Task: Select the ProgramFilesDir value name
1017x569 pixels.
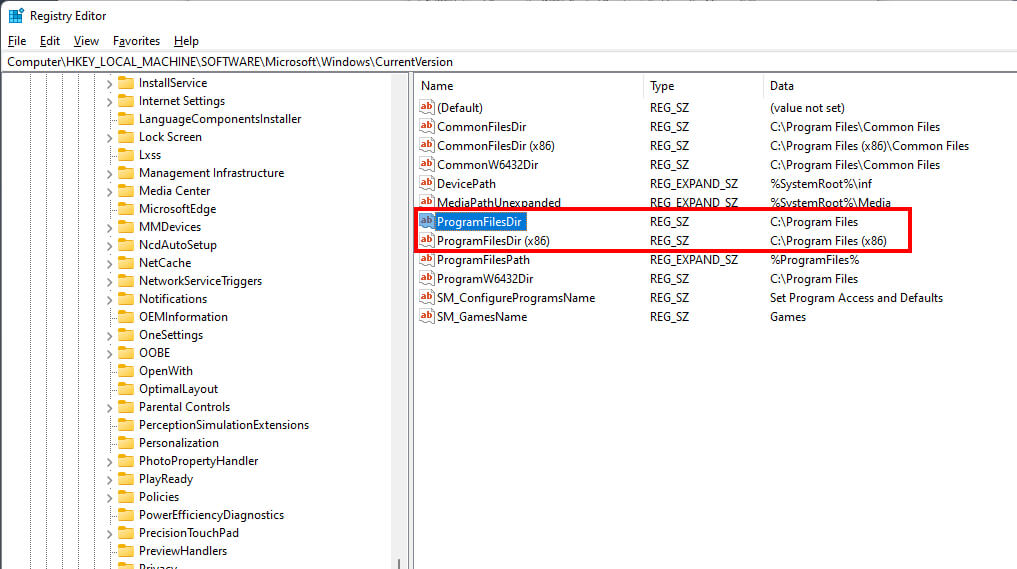Action: (479, 222)
